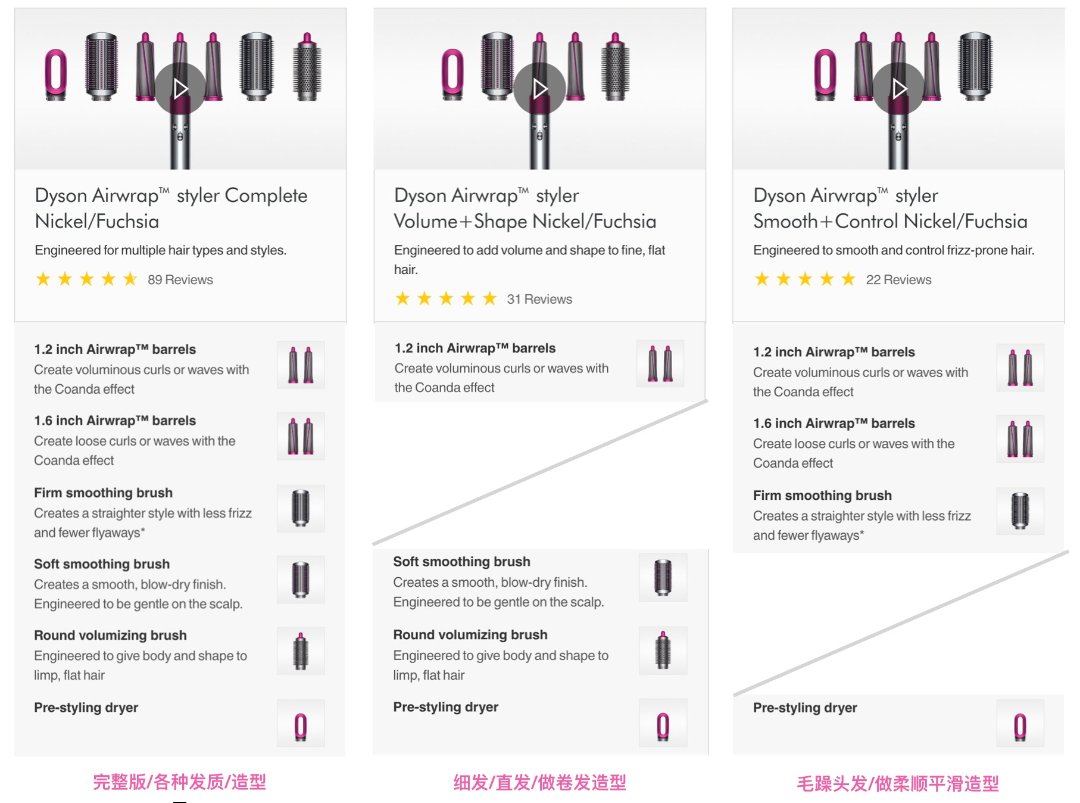Click Firm smoothing brush icon in Complete column
The image size is (1080, 803).
301,508
